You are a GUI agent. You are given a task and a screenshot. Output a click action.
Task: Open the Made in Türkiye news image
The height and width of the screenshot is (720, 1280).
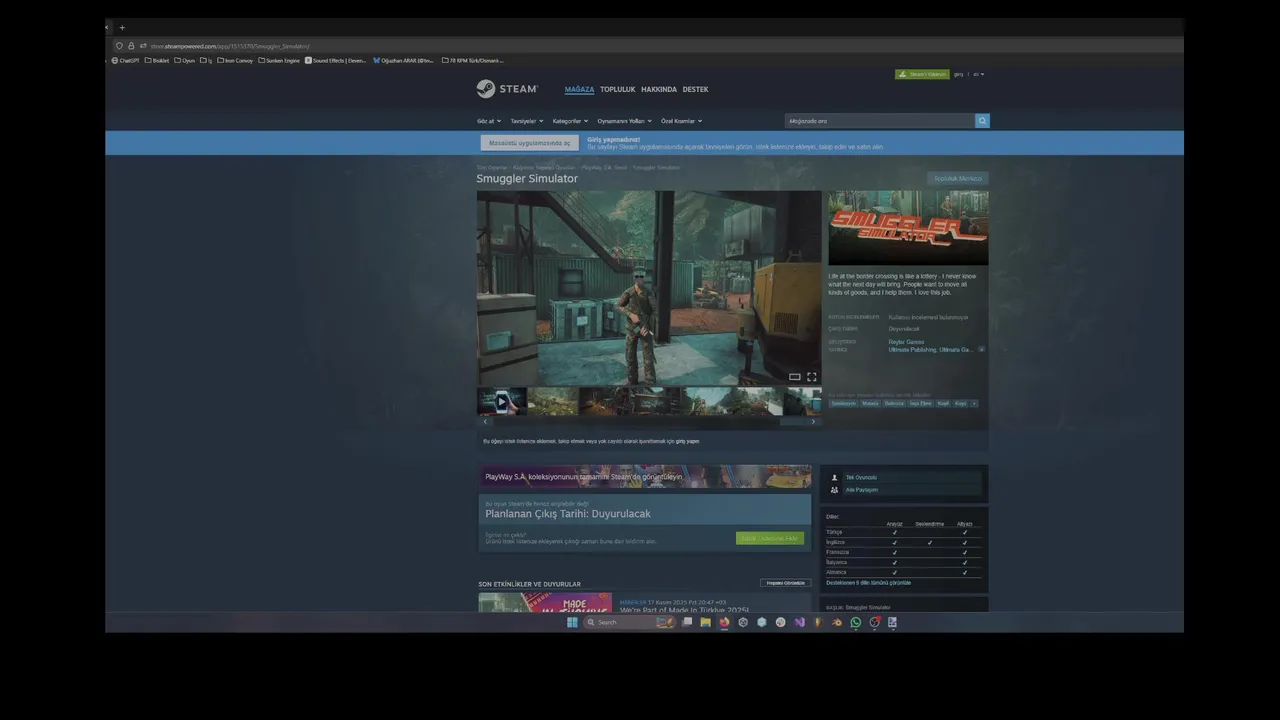(545, 603)
